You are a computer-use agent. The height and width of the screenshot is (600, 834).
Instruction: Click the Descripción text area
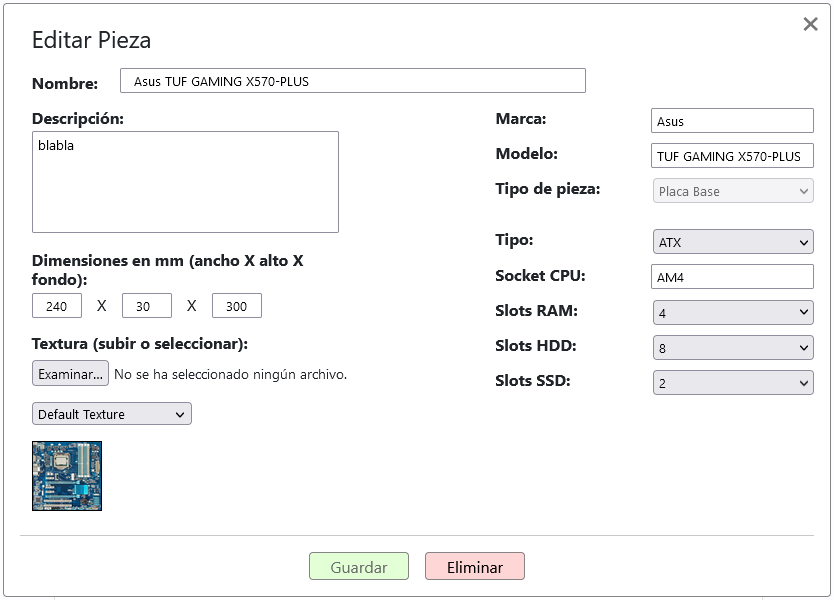click(x=185, y=182)
